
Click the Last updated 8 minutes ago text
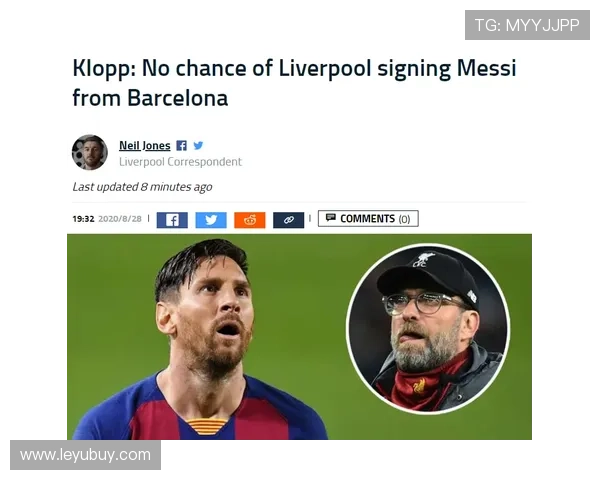142,187
